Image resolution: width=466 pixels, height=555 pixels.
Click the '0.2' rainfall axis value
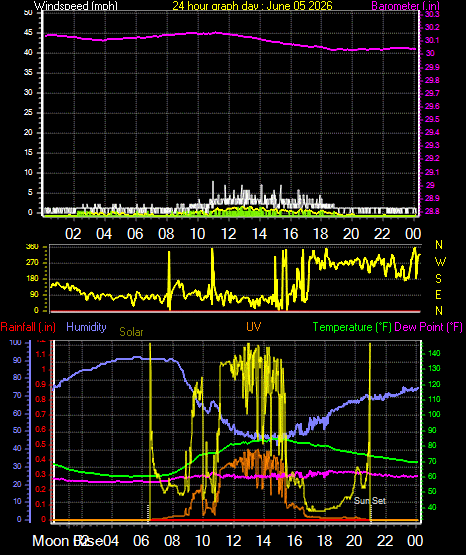point(40,489)
